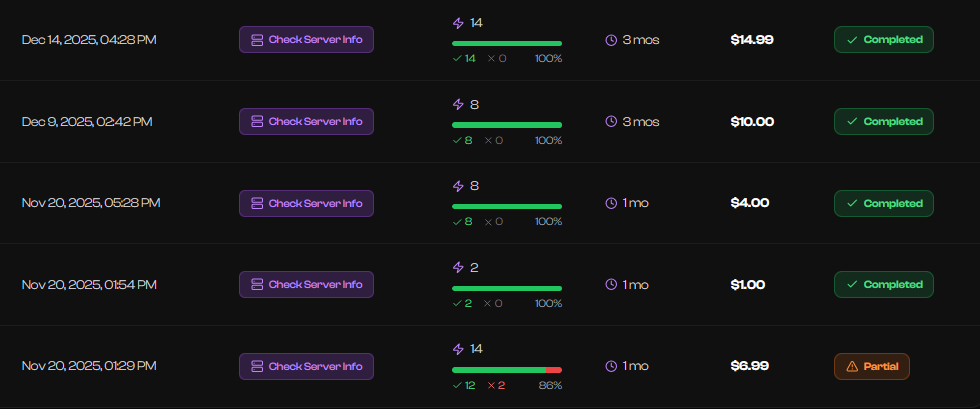
Task: Click the red X failed icon in the Nov 20, 01:29 PM row
Action: coord(491,386)
